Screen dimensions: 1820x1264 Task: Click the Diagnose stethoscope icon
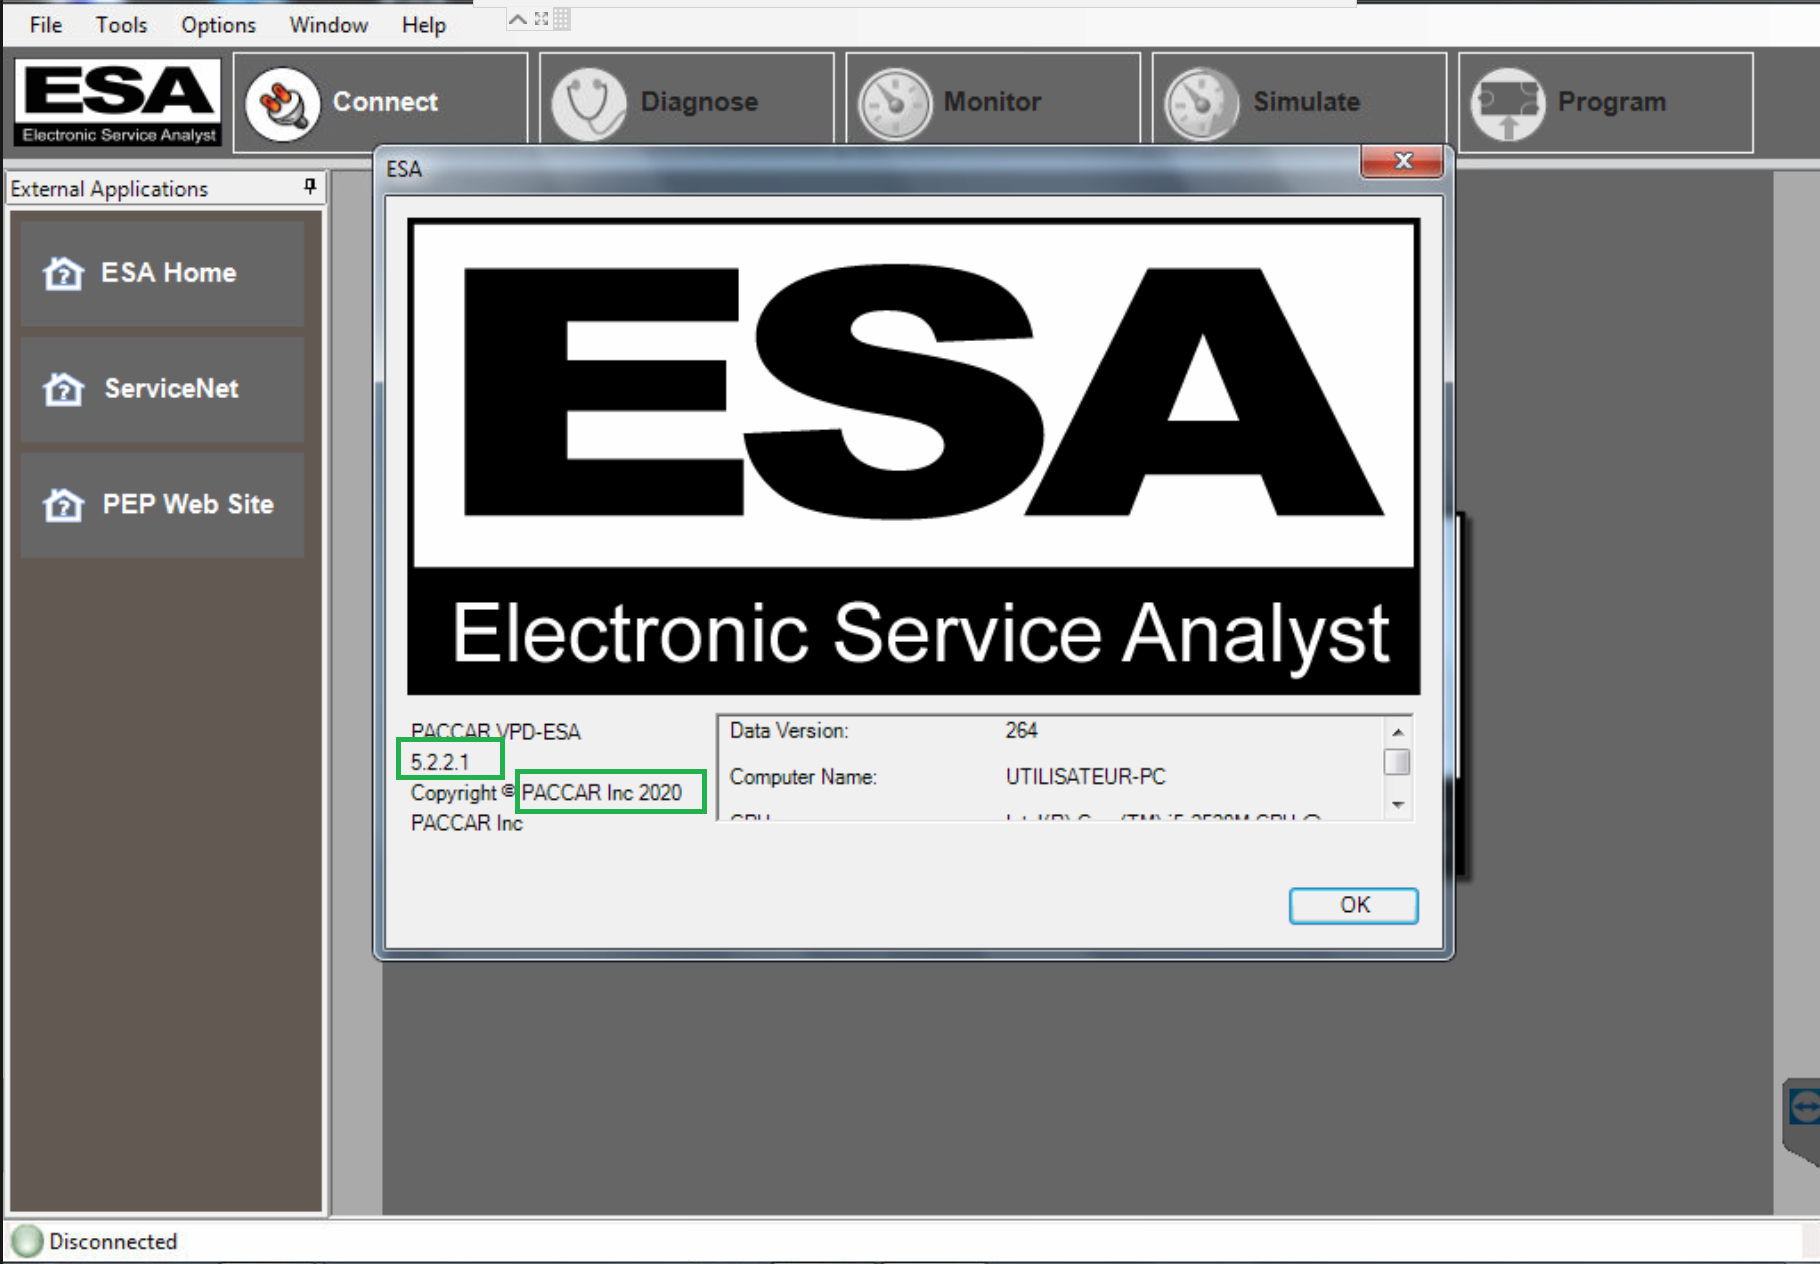click(589, 104)
